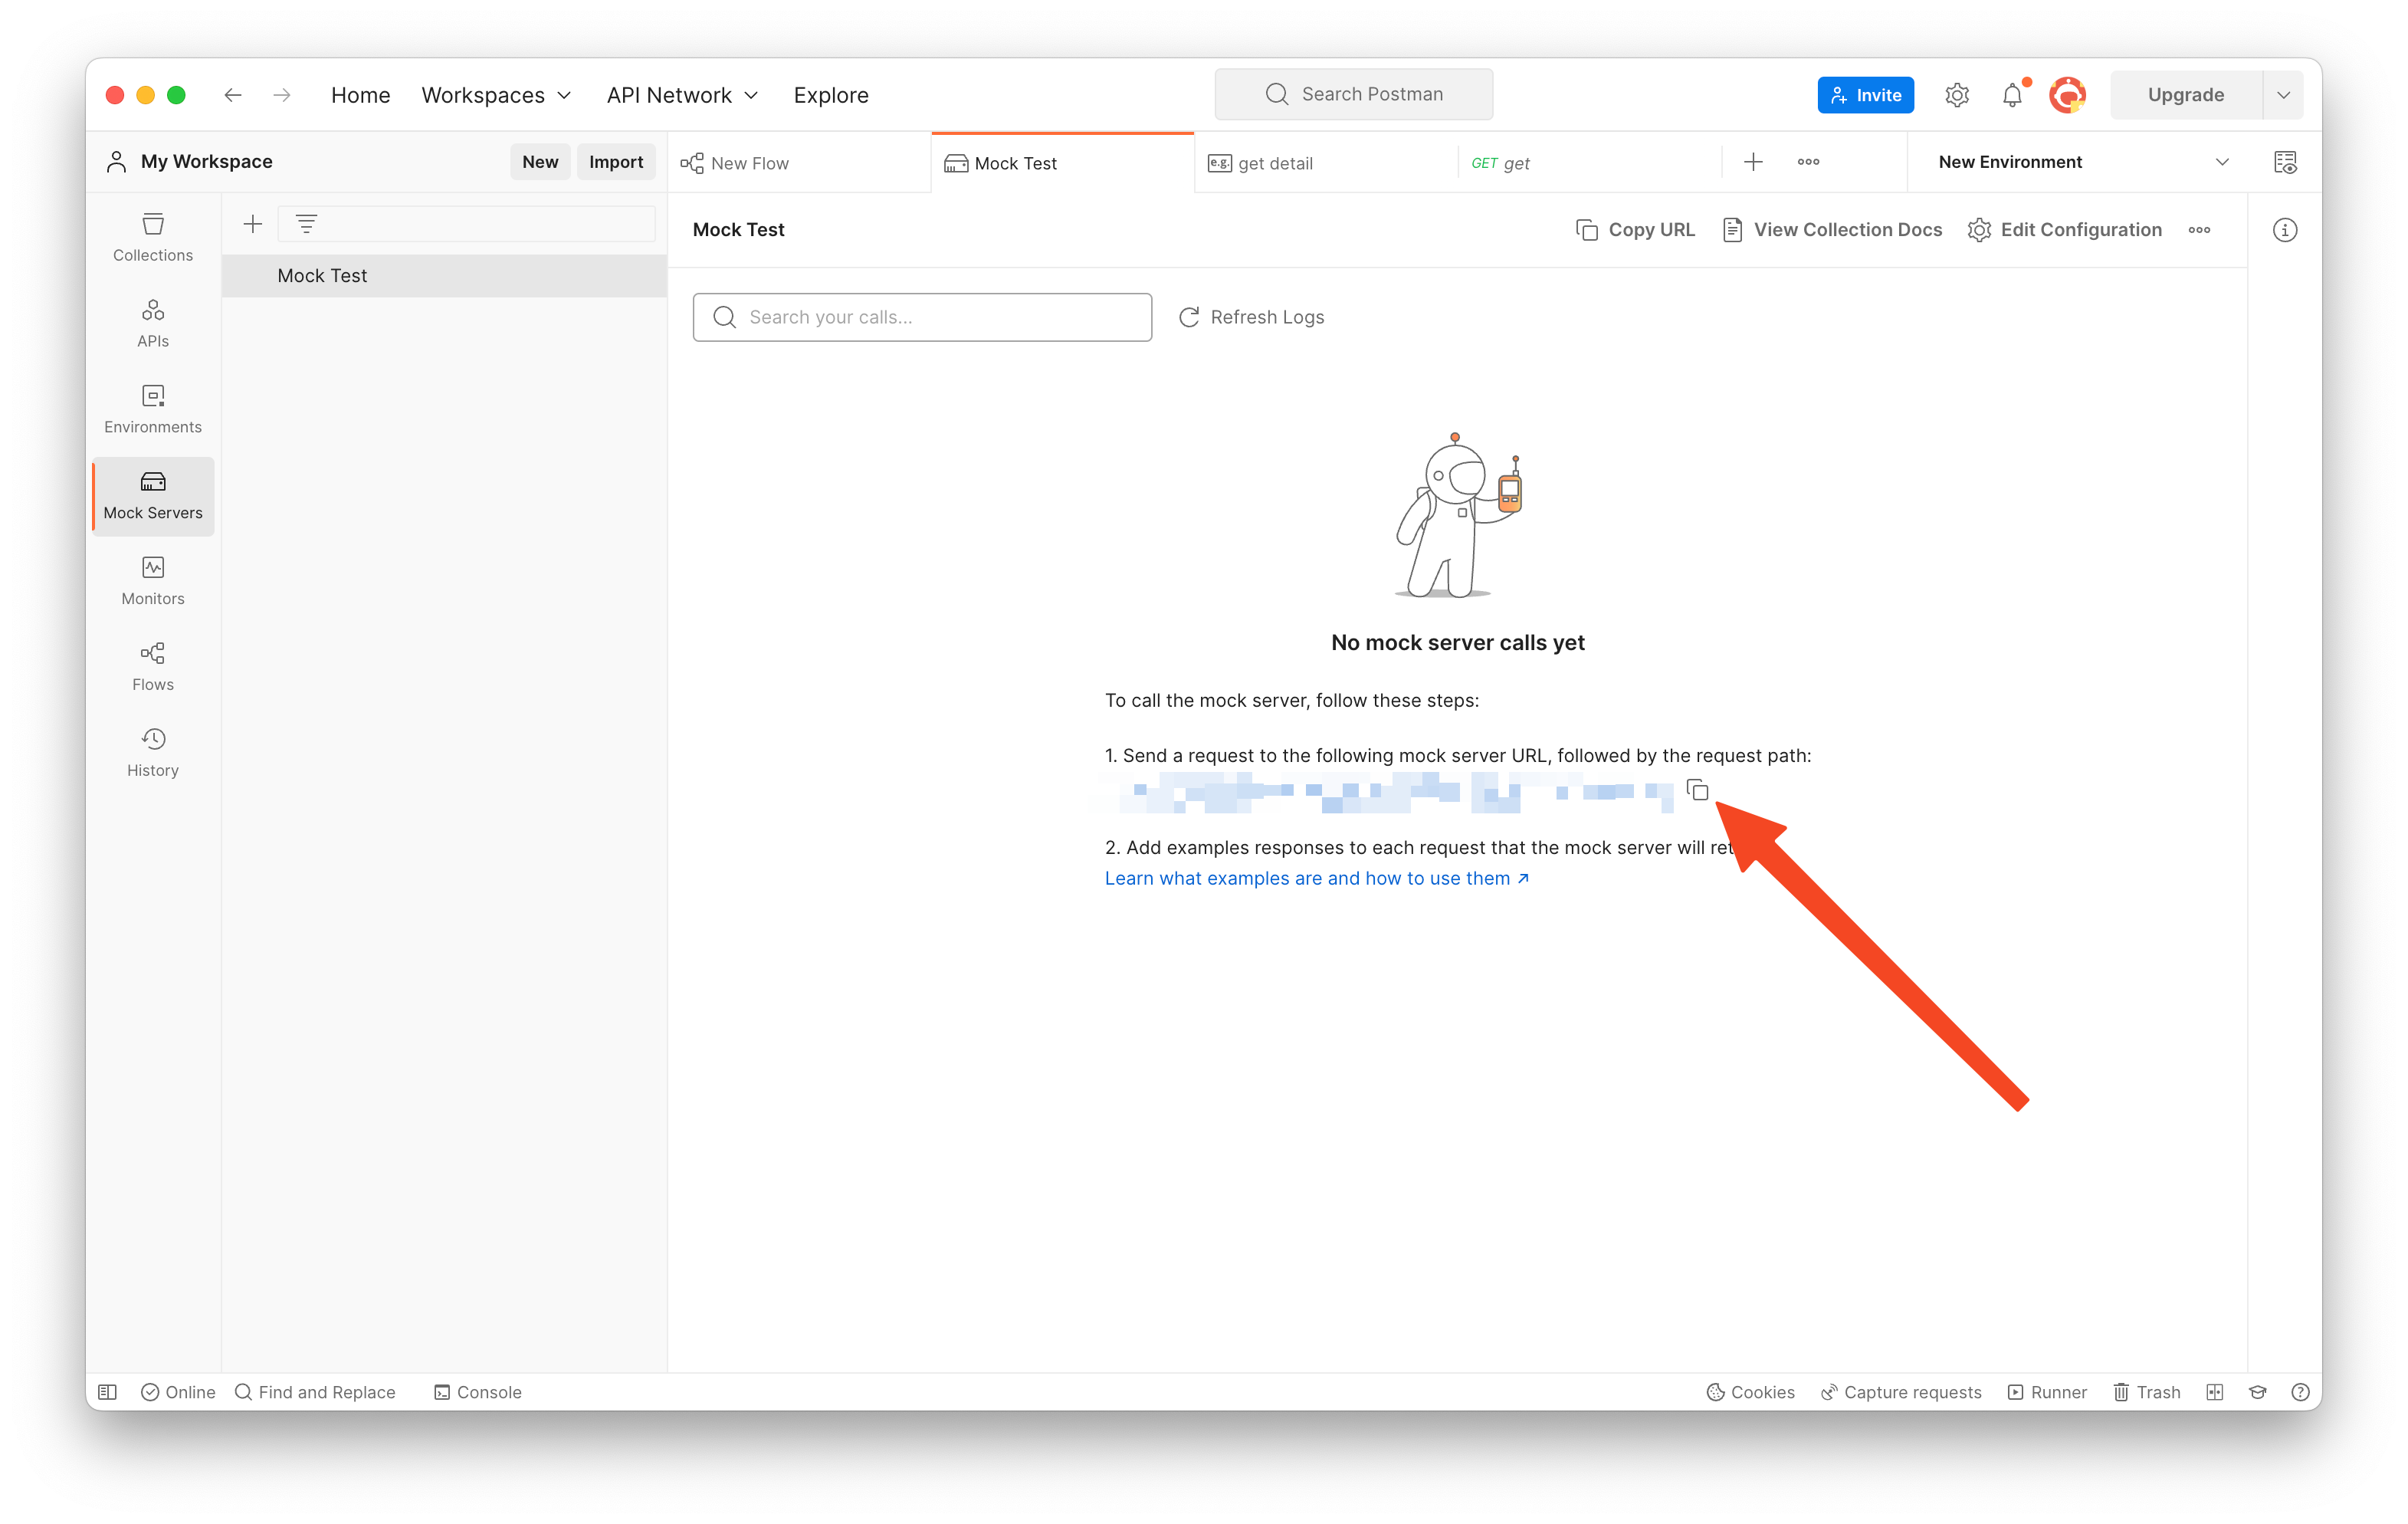The image size is (2408, 1524).
Task: Open Monitors from the sidebar
Action: coord(152,581)
